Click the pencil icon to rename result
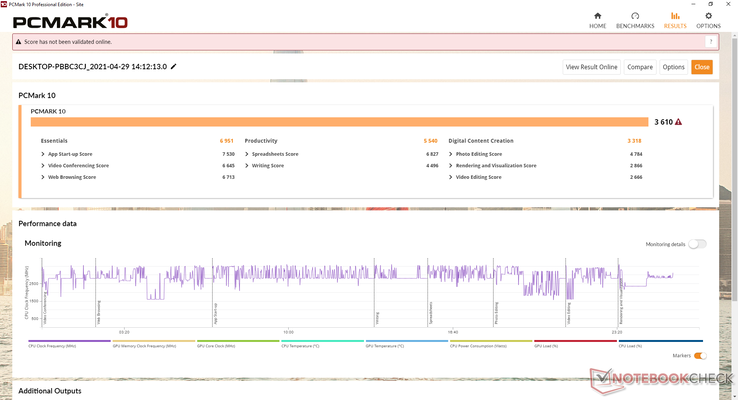738x400 pixels. [x=174, y=67]
